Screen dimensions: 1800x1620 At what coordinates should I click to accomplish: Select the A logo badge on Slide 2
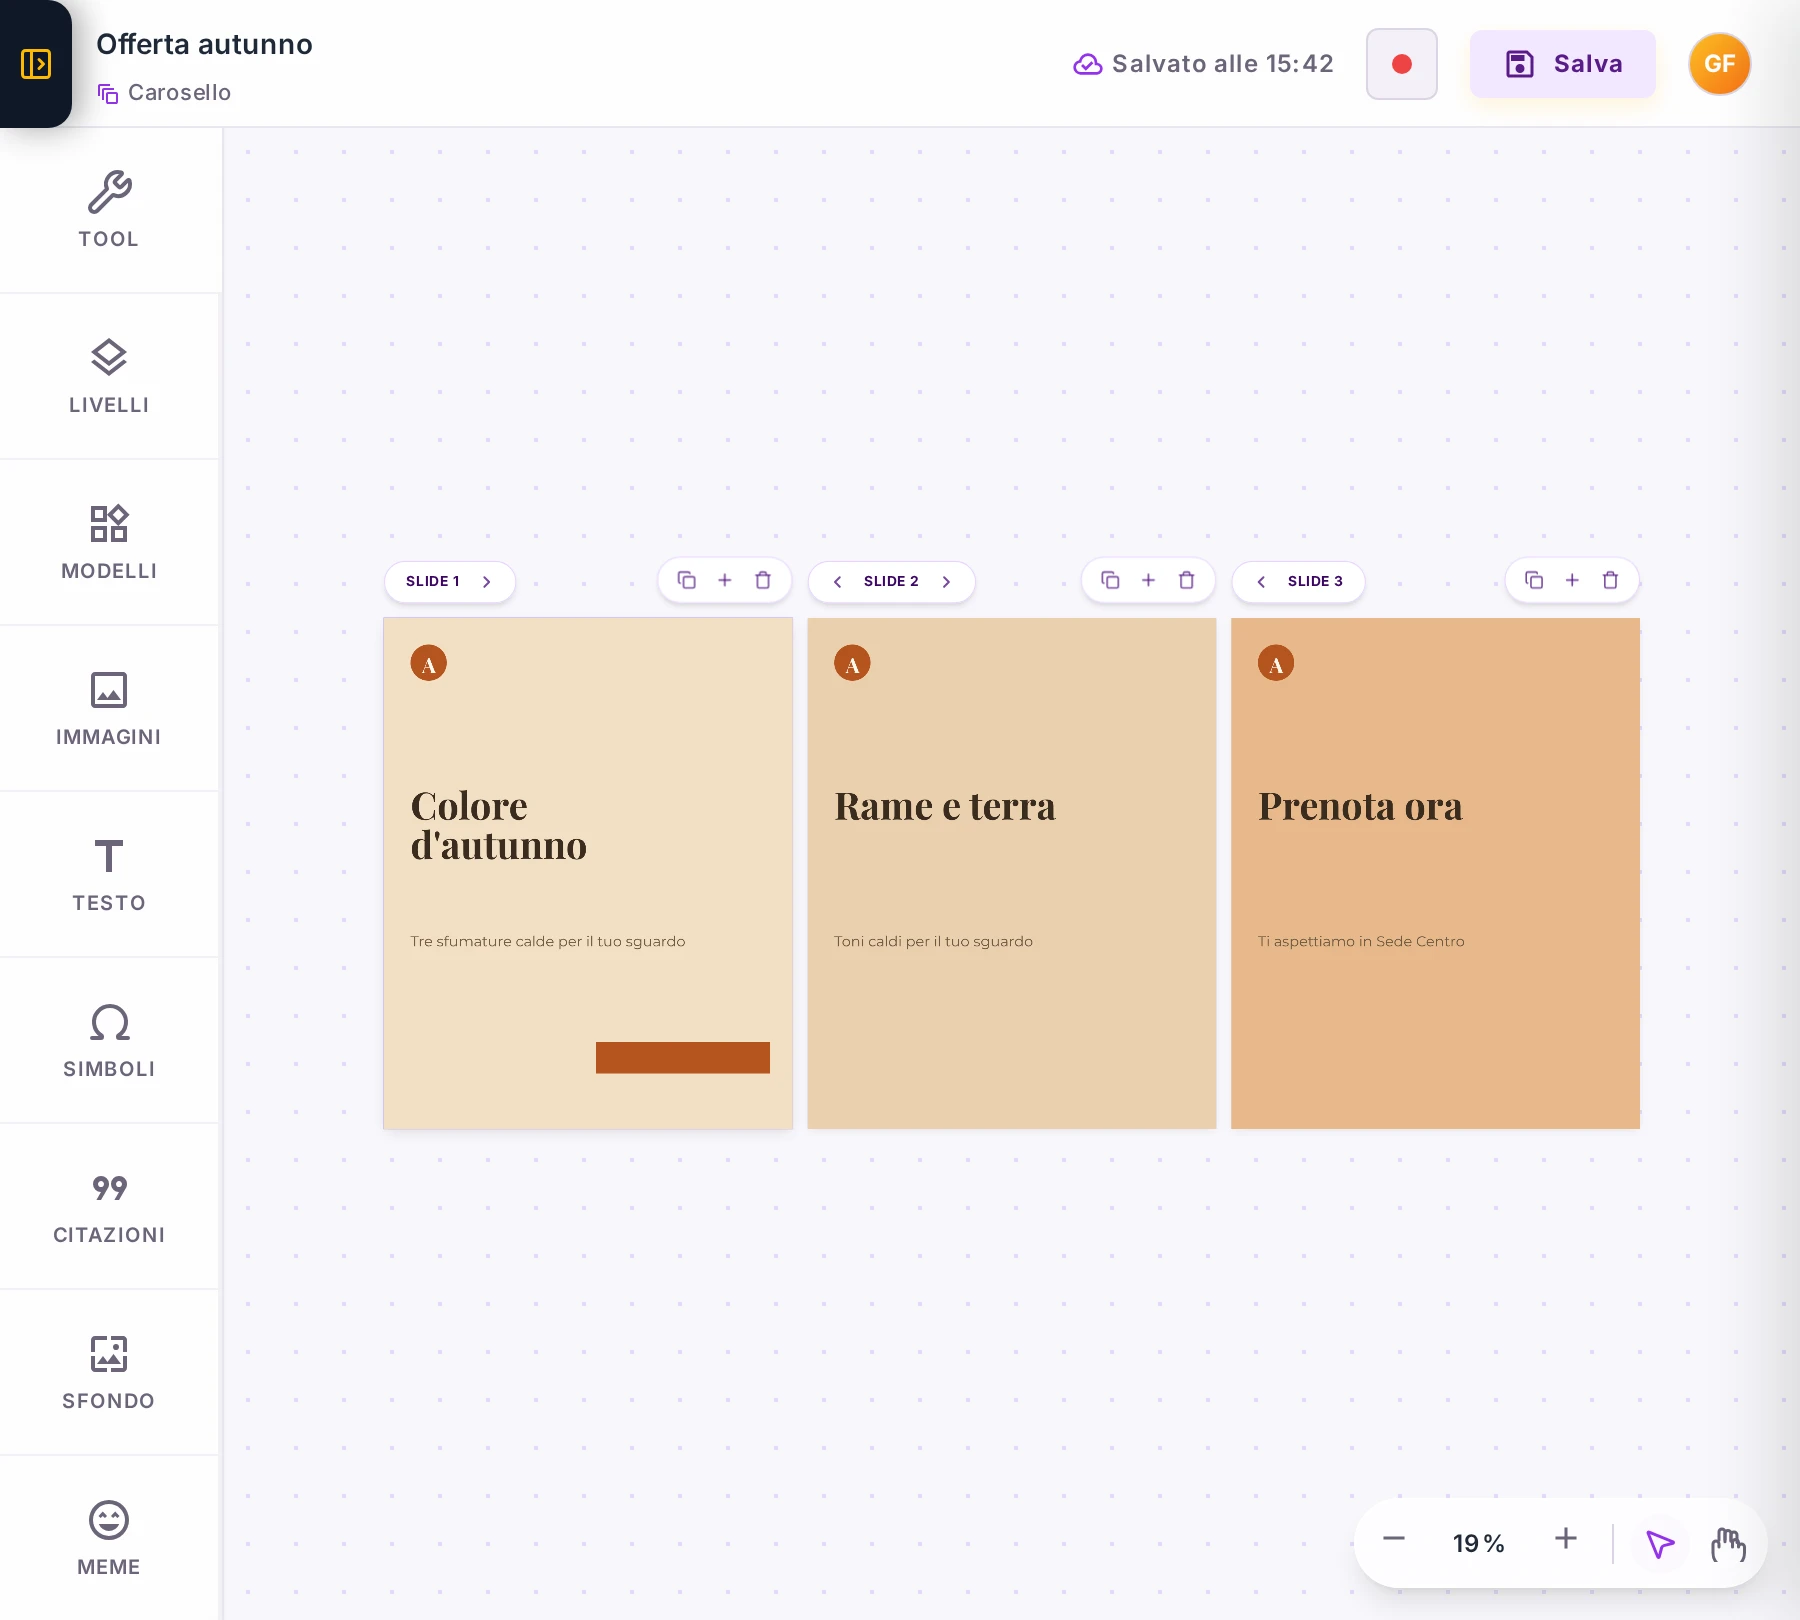point(852,663)
